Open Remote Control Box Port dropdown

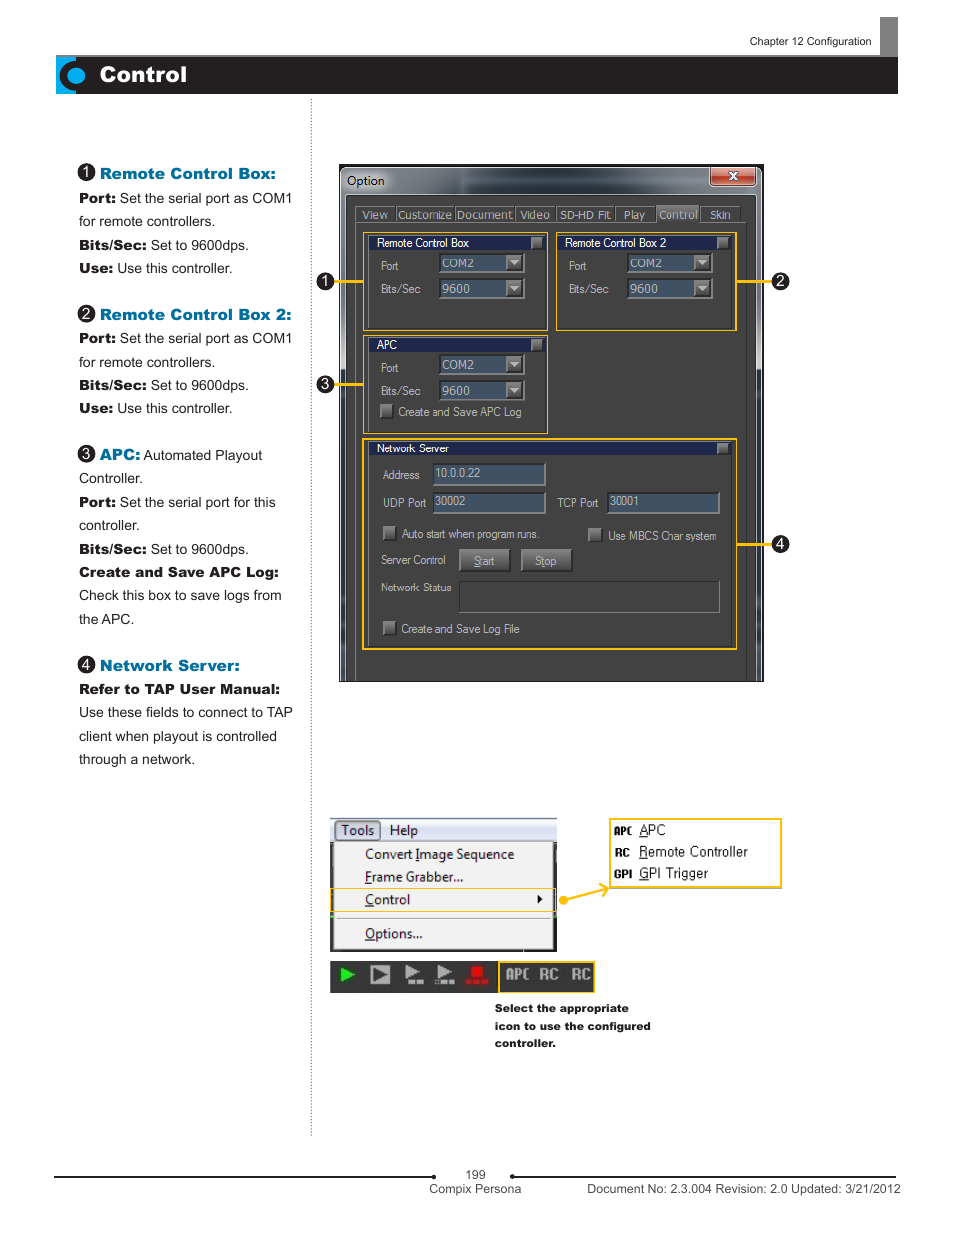tap(514, 263)
